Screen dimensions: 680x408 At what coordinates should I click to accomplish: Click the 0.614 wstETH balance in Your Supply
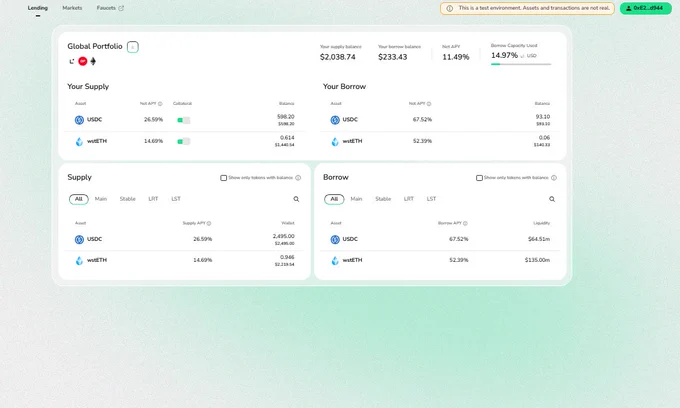[x=287, y=137]
